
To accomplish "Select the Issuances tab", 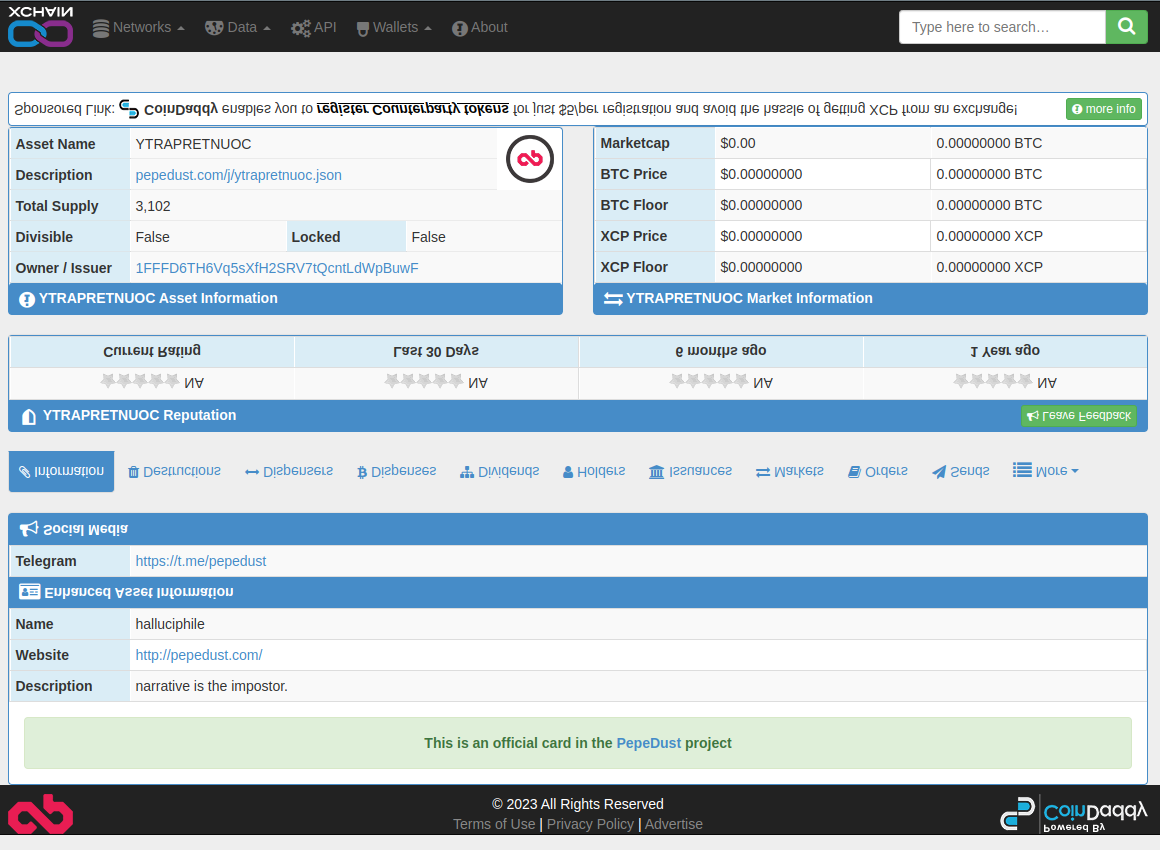I will click(690, 471).
